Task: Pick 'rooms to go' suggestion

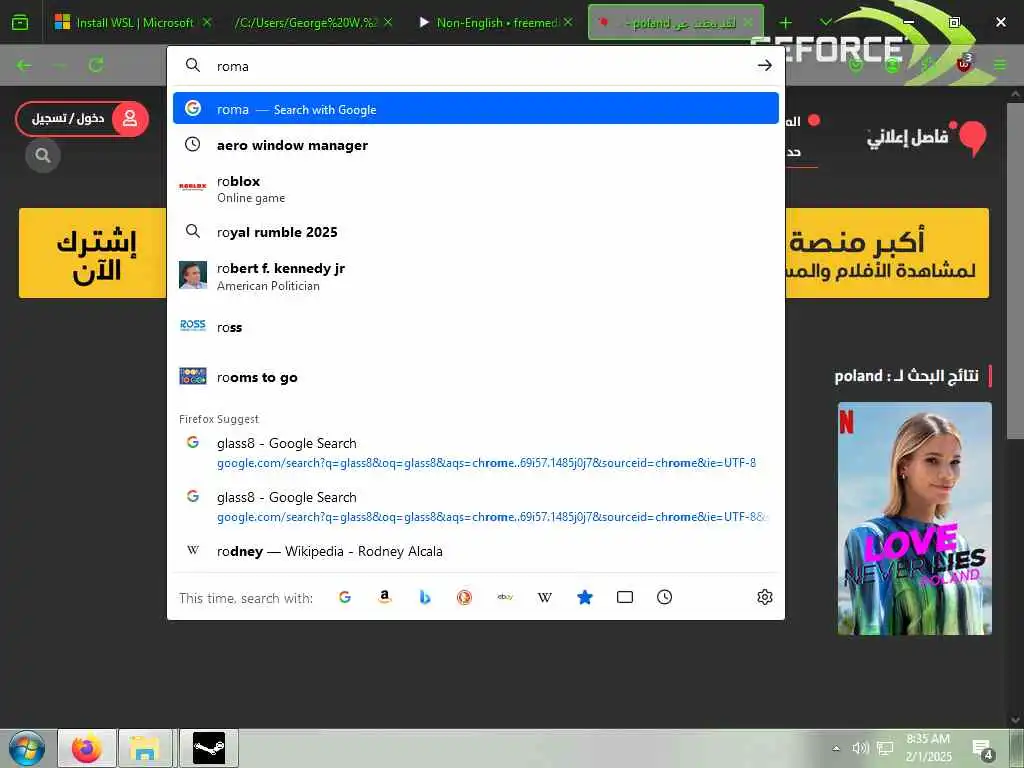Action: coord(475,377)
